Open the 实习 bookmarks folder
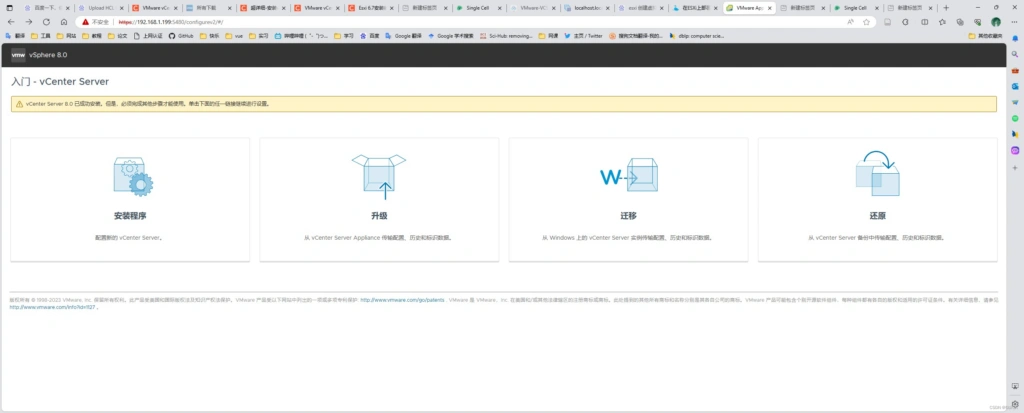Image resolution: width=1024 pixels, height=413 pixels. tap(259, 36)
